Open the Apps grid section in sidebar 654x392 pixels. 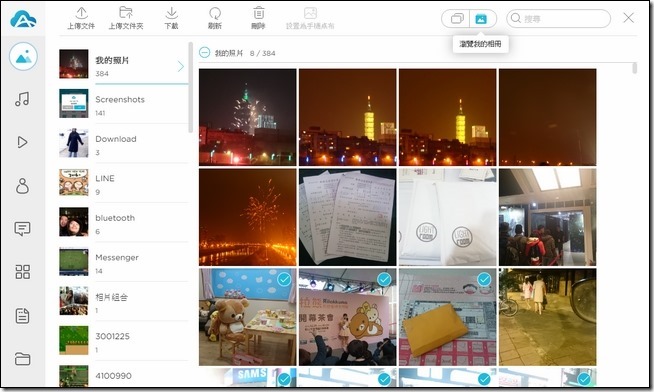(23, 272)
